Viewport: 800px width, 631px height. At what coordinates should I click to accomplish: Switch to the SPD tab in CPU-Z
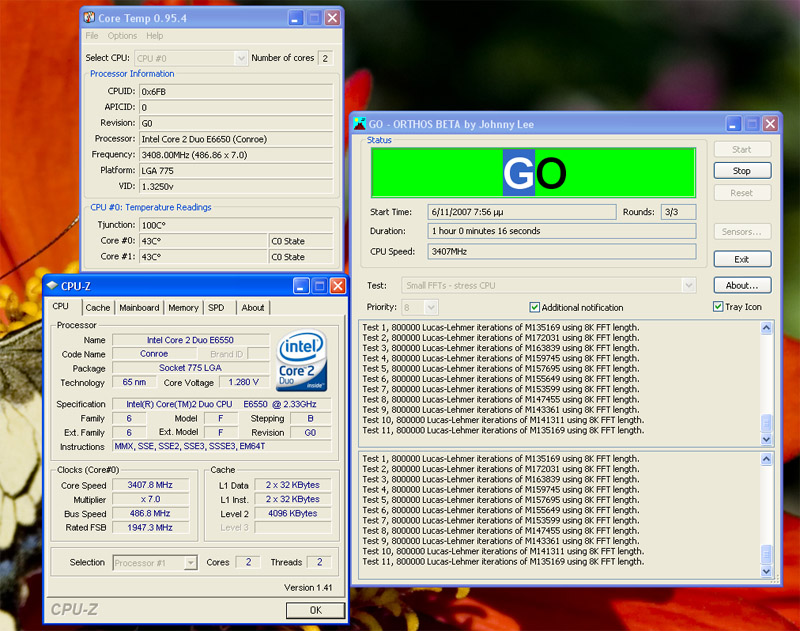216,308
